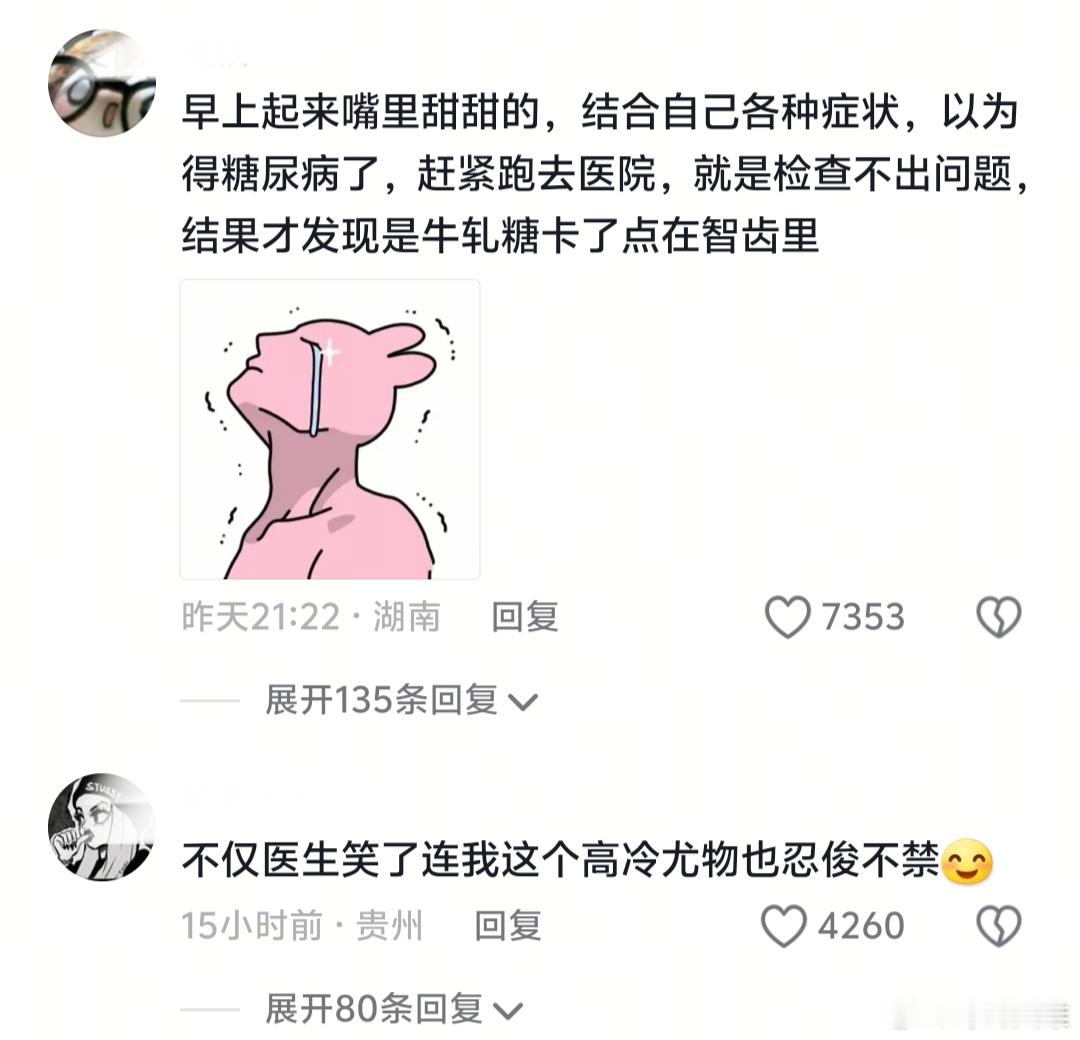Screen dimensions: 1080x1040
Task: Tap the smiling emoji in second comment
Action: pyautogui.click(x=967, y=862)
